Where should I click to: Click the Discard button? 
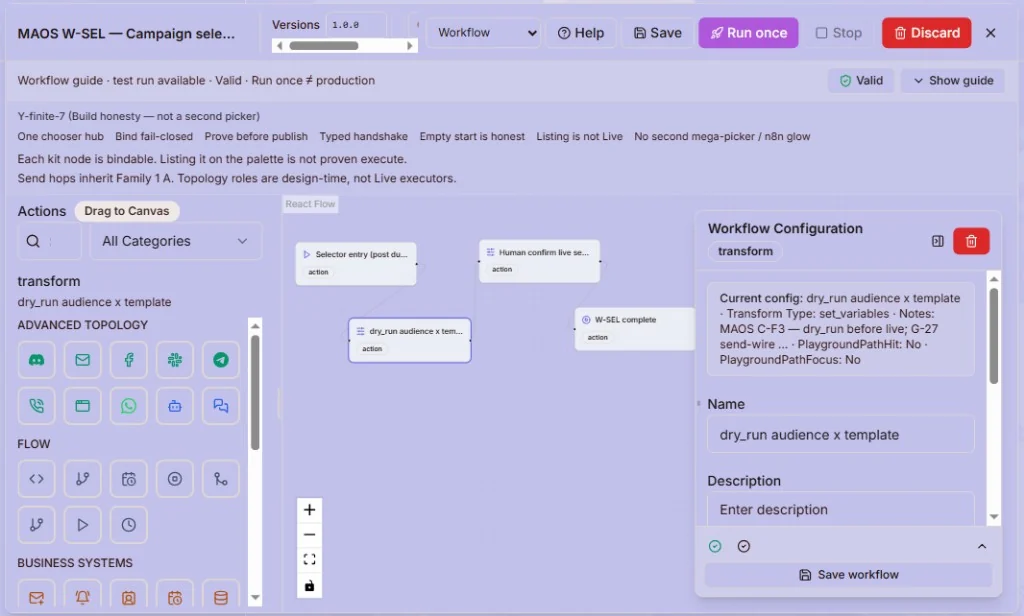tap(927, 33)
